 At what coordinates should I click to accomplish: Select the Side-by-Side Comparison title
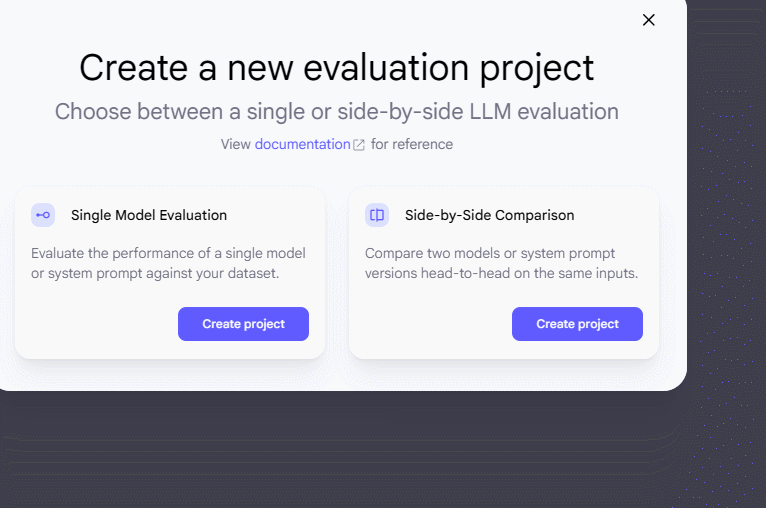click(489, 215)
